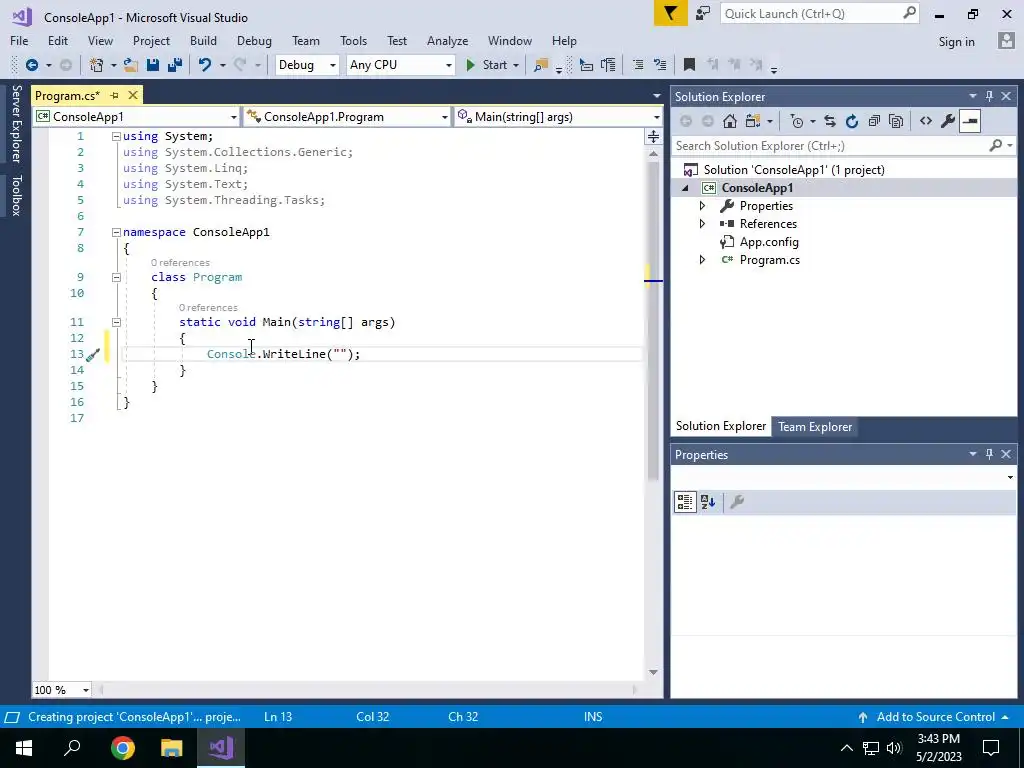
Task: Expand the References node in Solution Explorer
Action: 702,224
